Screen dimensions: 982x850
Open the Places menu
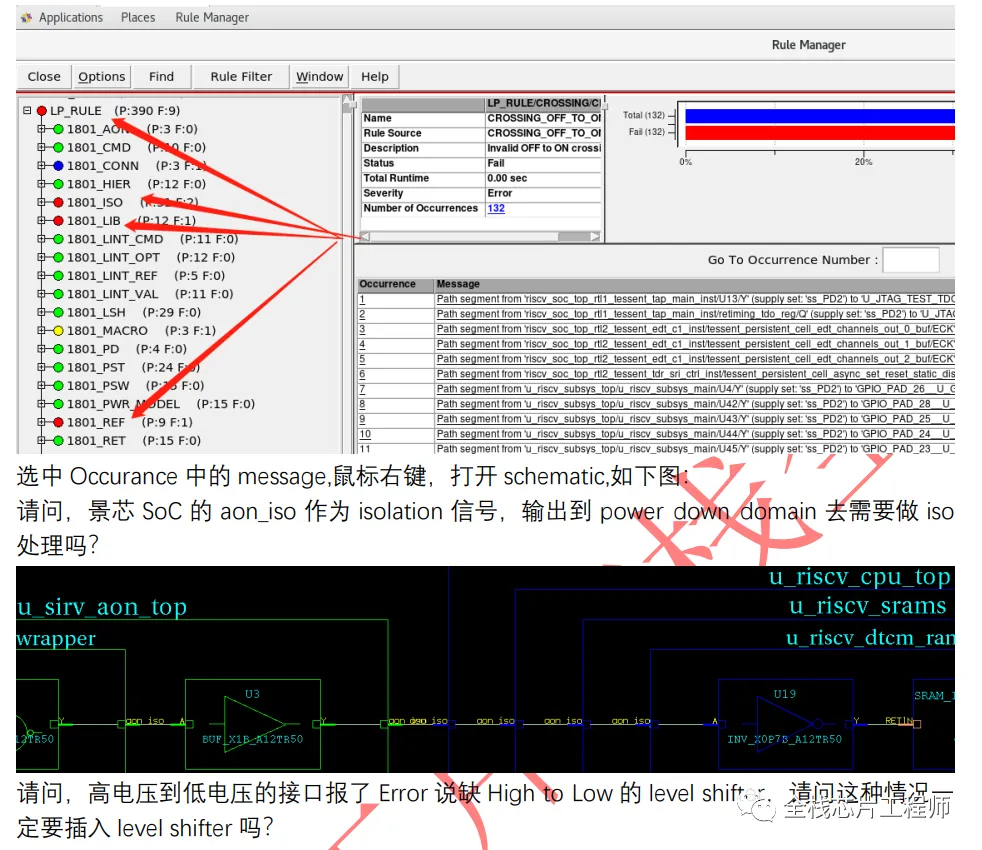[138, 18]
